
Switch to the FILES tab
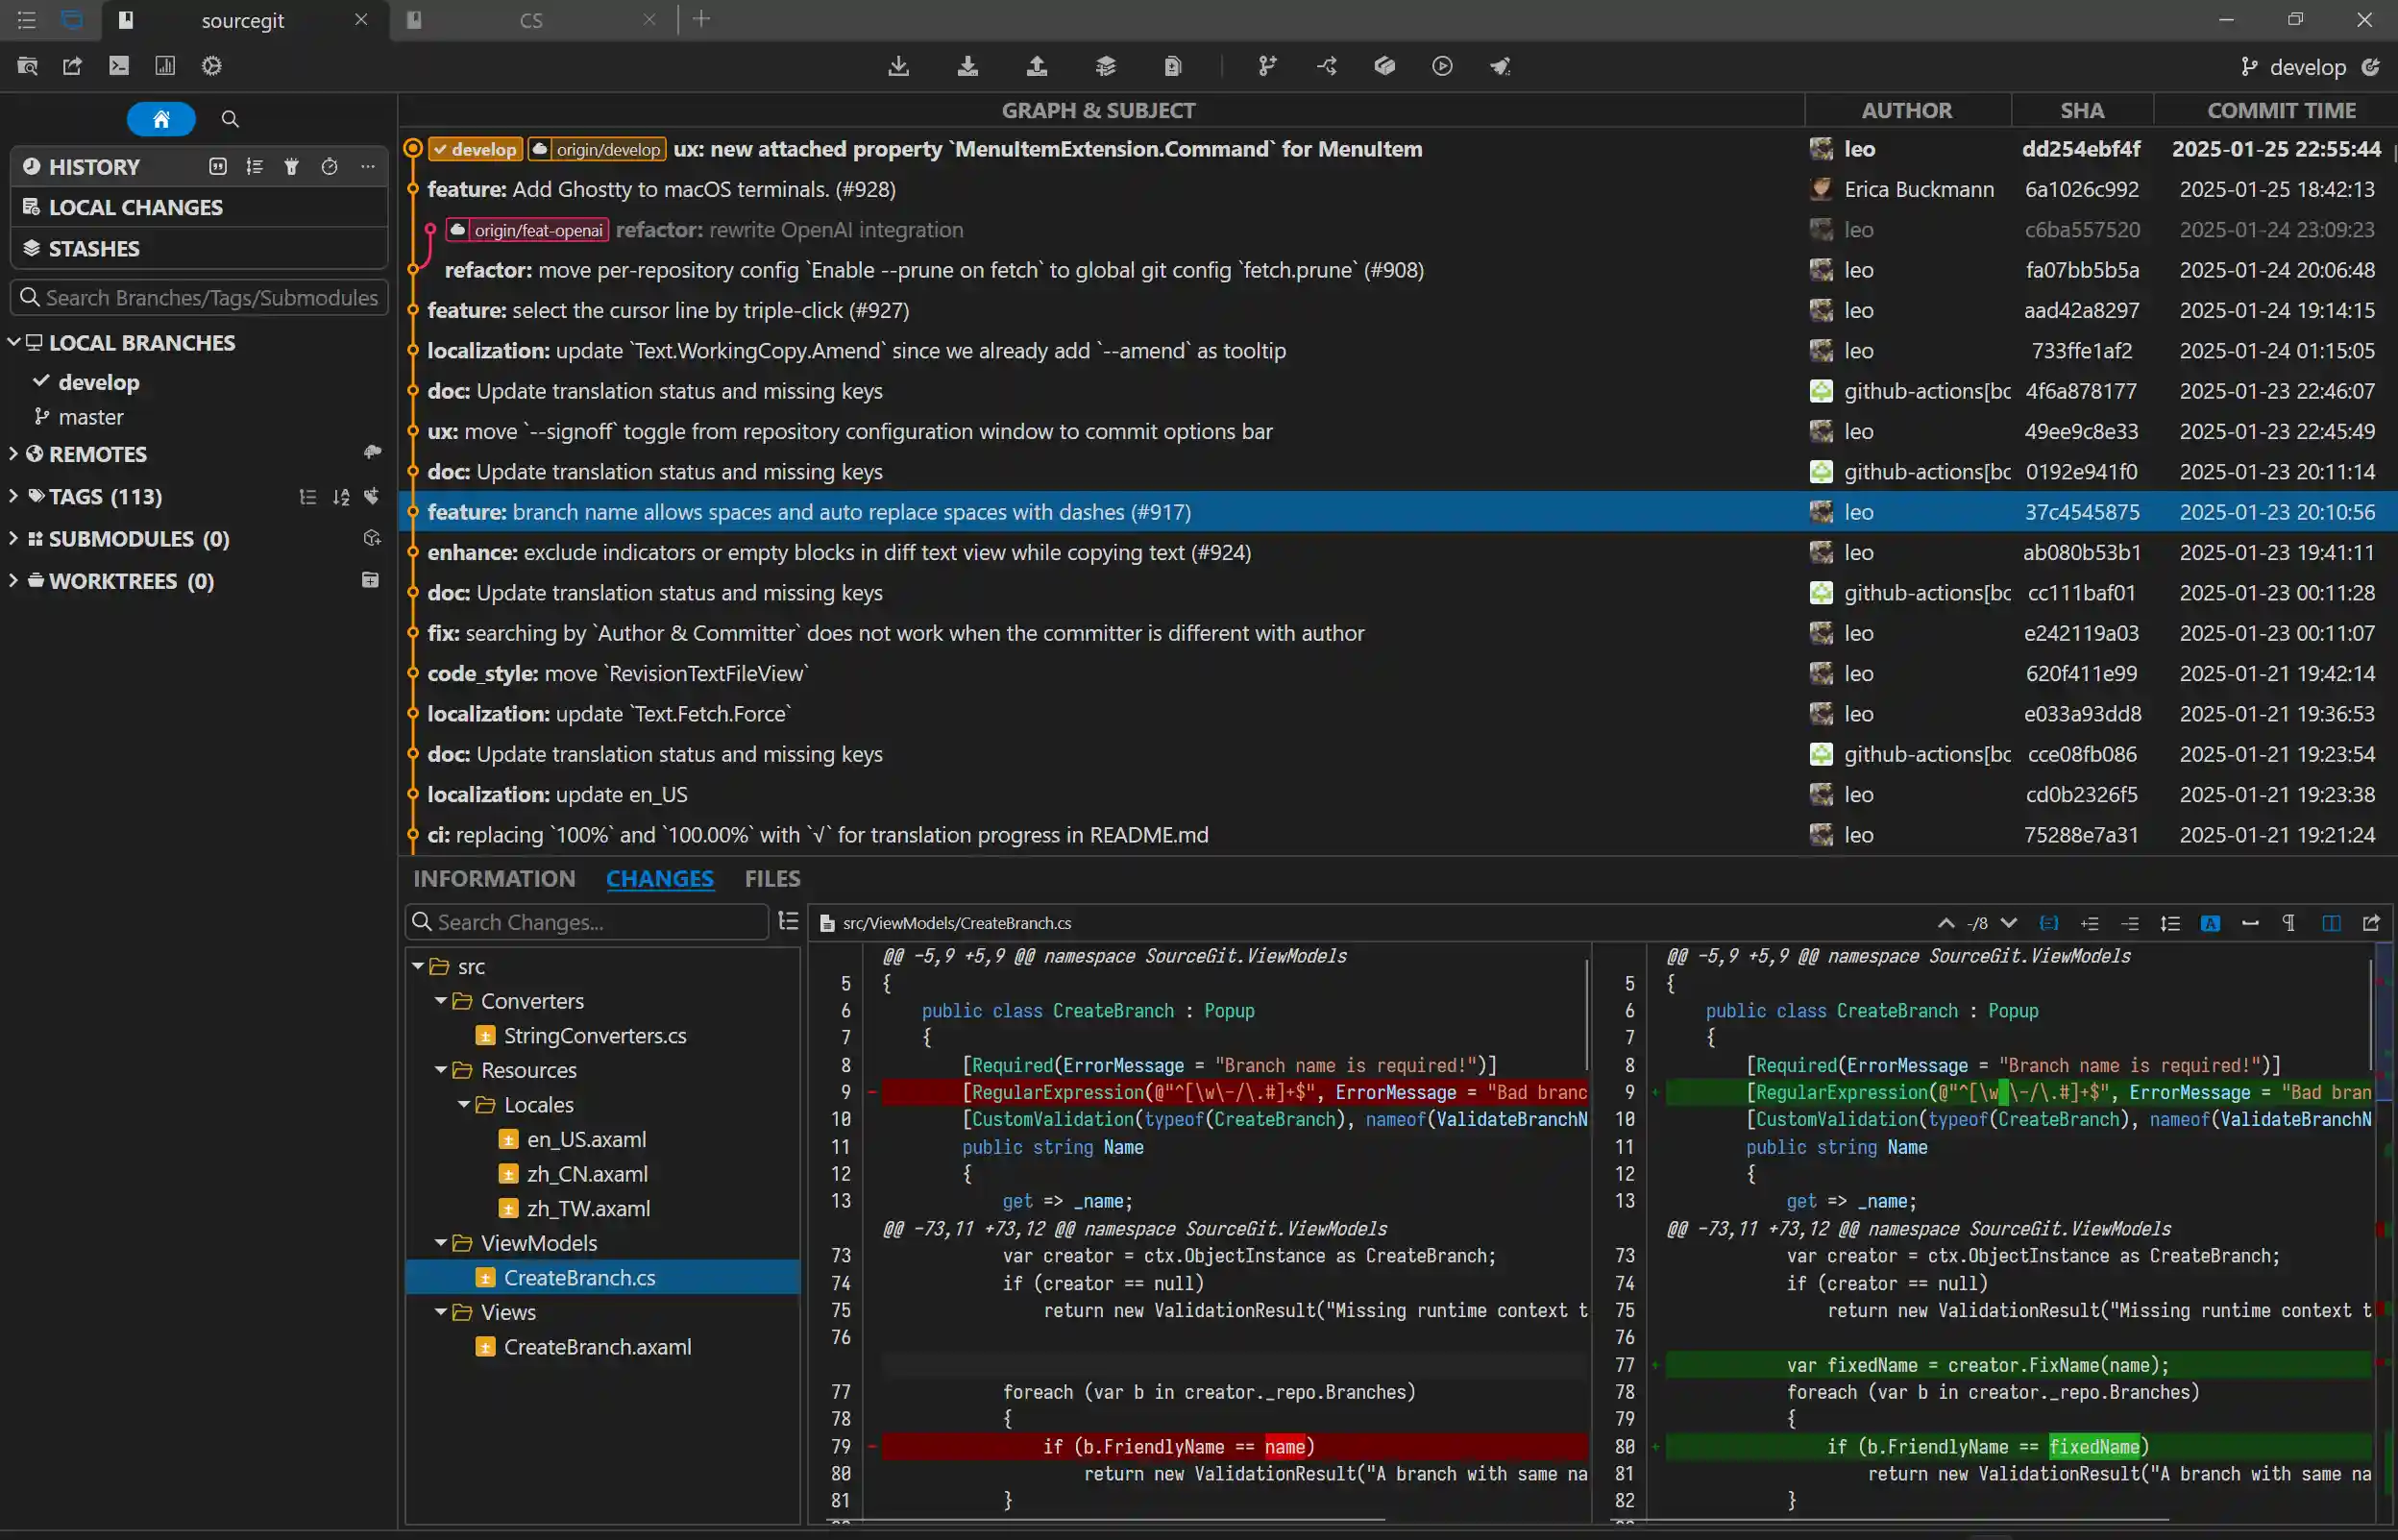772,878
